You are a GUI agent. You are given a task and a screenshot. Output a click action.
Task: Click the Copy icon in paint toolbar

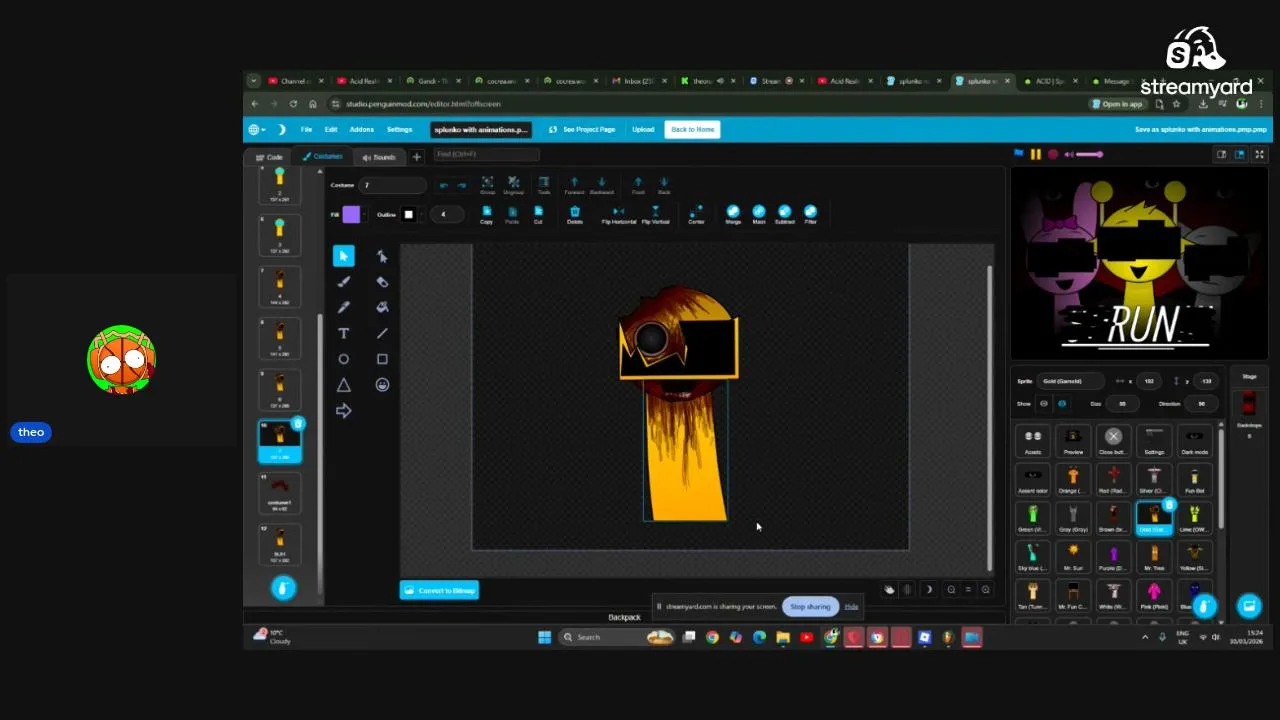[486, 214]
